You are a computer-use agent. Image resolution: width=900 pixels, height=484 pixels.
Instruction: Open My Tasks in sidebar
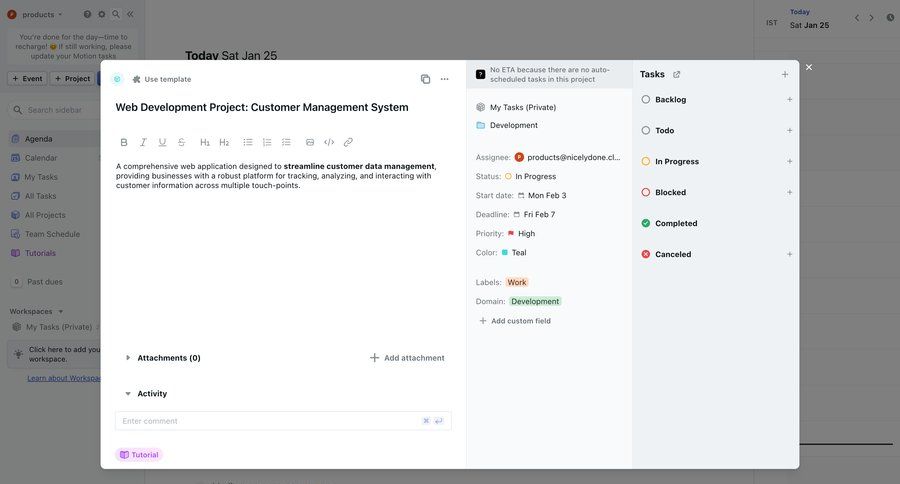[x=41, y=177]
